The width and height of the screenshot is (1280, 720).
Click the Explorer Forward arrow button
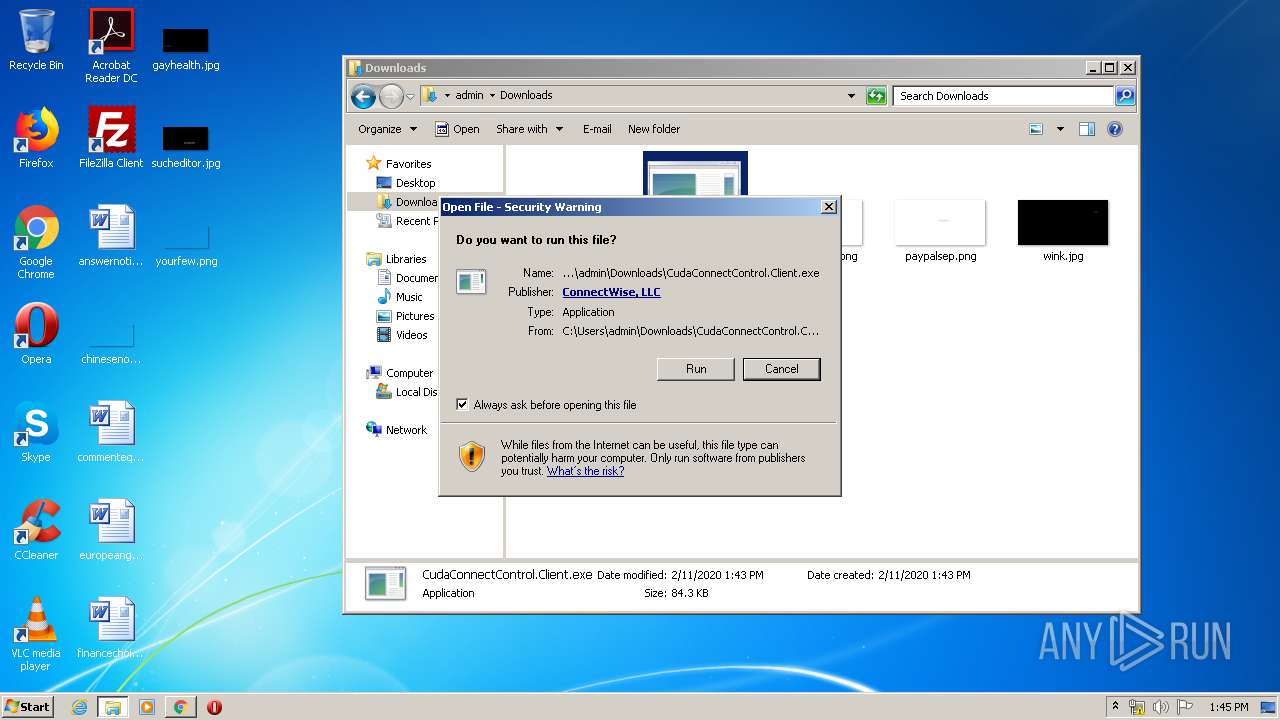tap(391, 96)
